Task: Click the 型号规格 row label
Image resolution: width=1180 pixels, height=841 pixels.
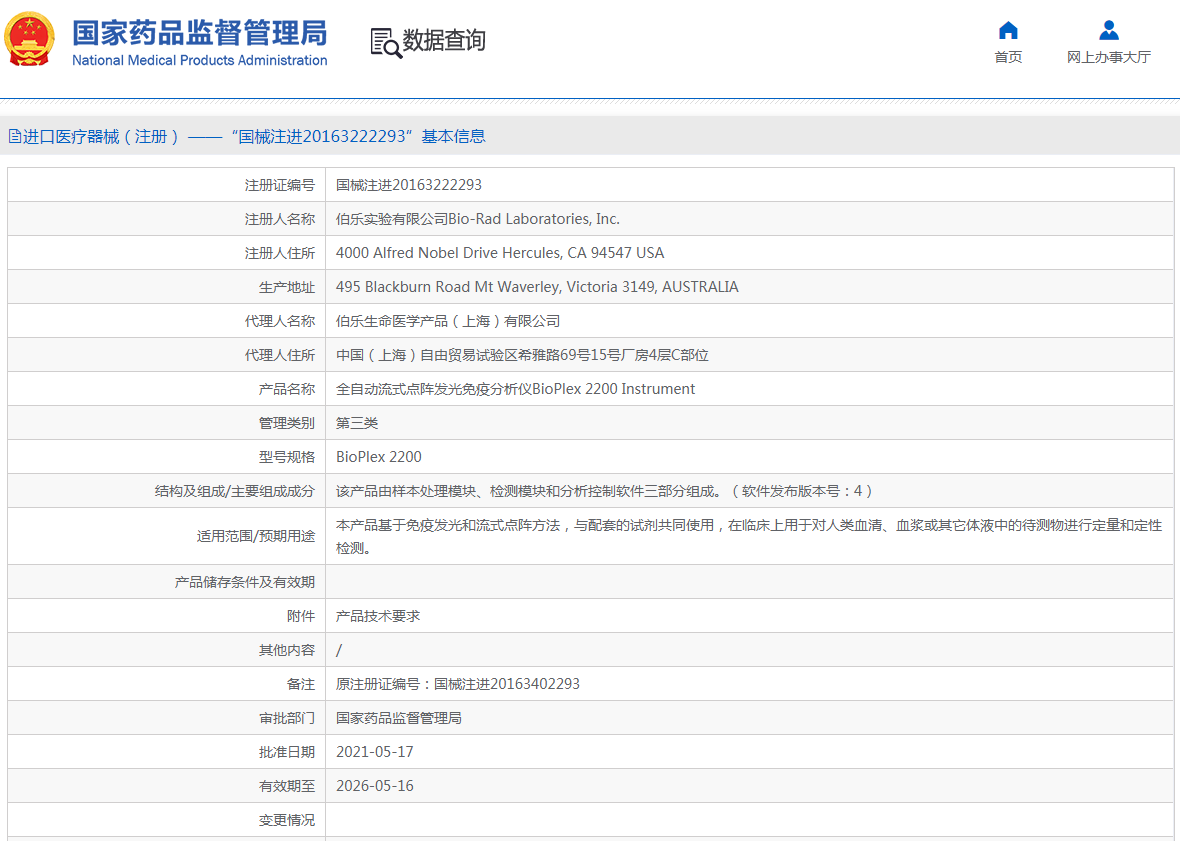Action: pos(287,457)
